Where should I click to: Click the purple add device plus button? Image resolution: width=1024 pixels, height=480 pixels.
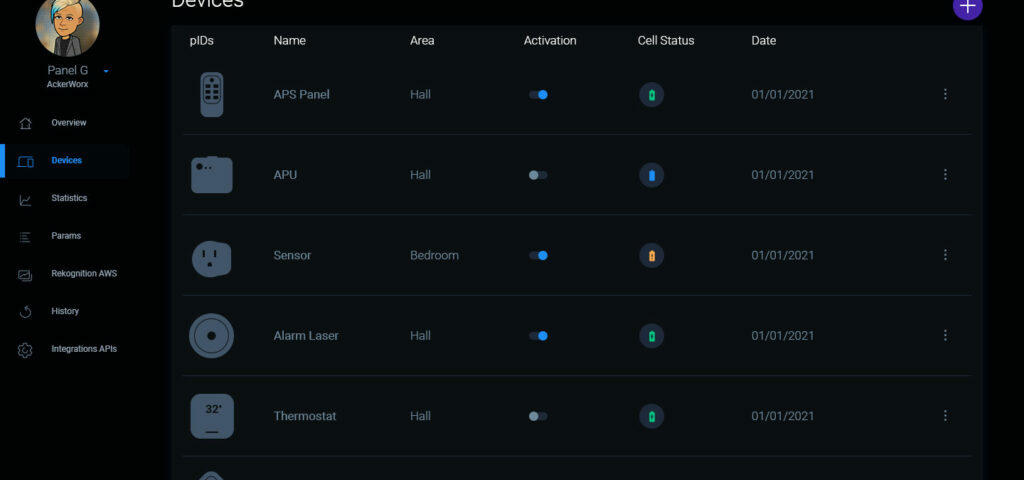click(x=967, y=7)
